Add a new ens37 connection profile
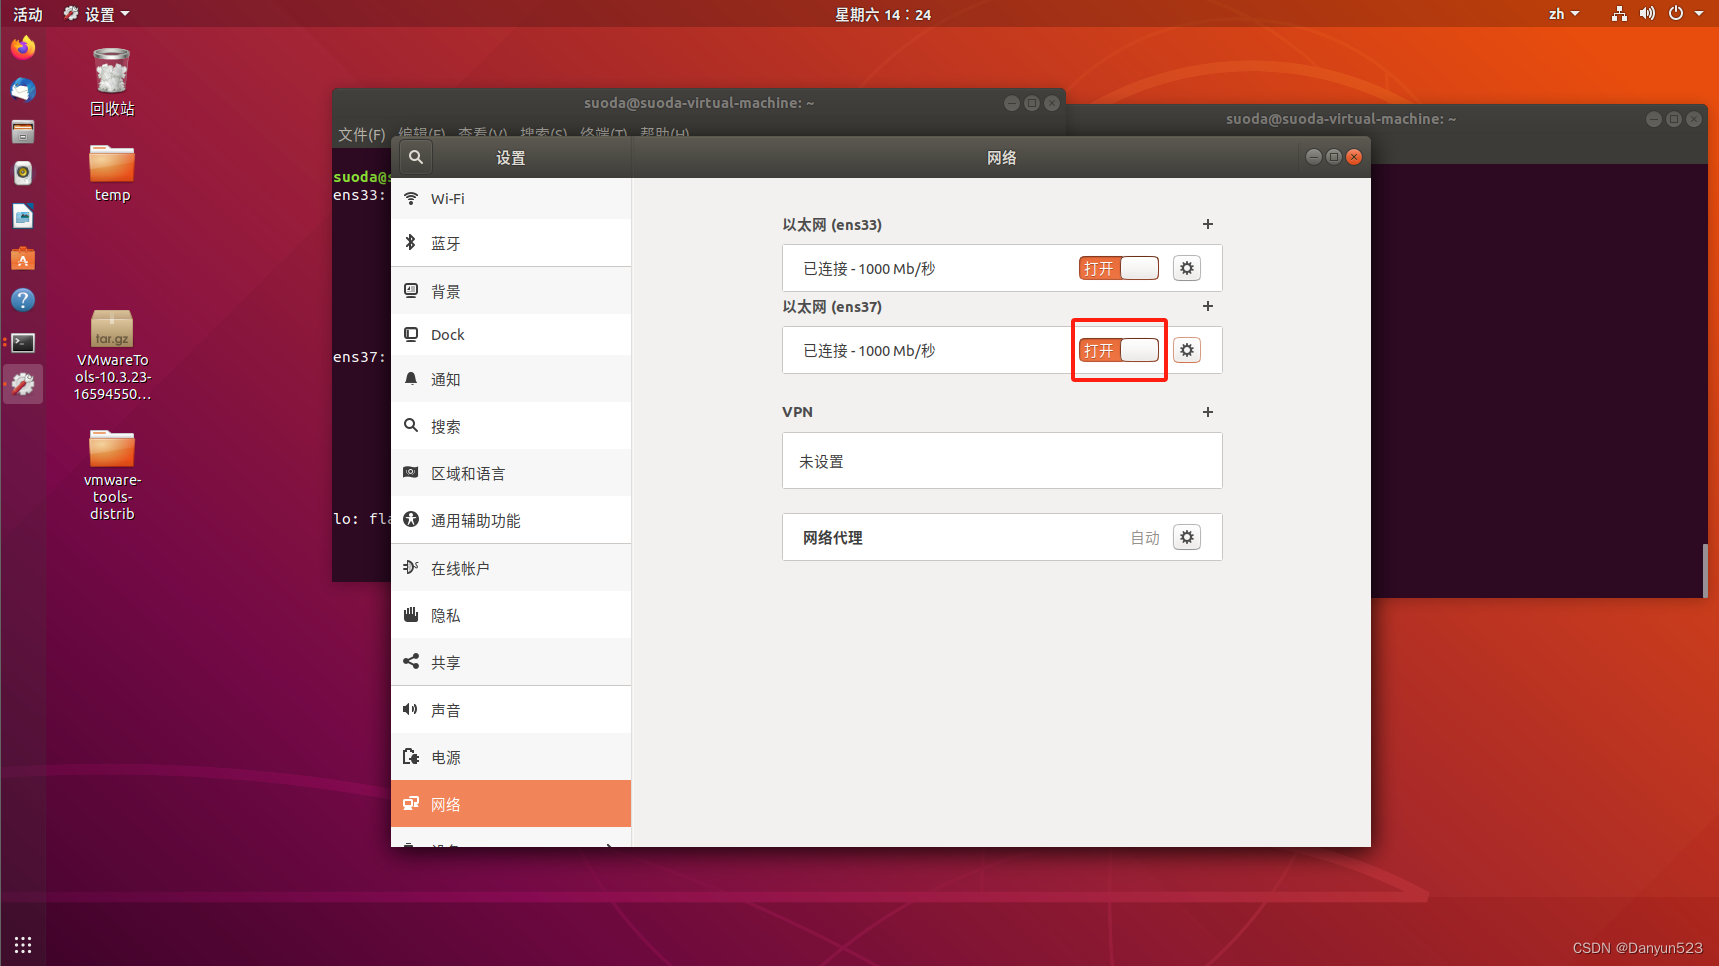The width and height of the screenshot is (1719, 966). coord(1208,306)
